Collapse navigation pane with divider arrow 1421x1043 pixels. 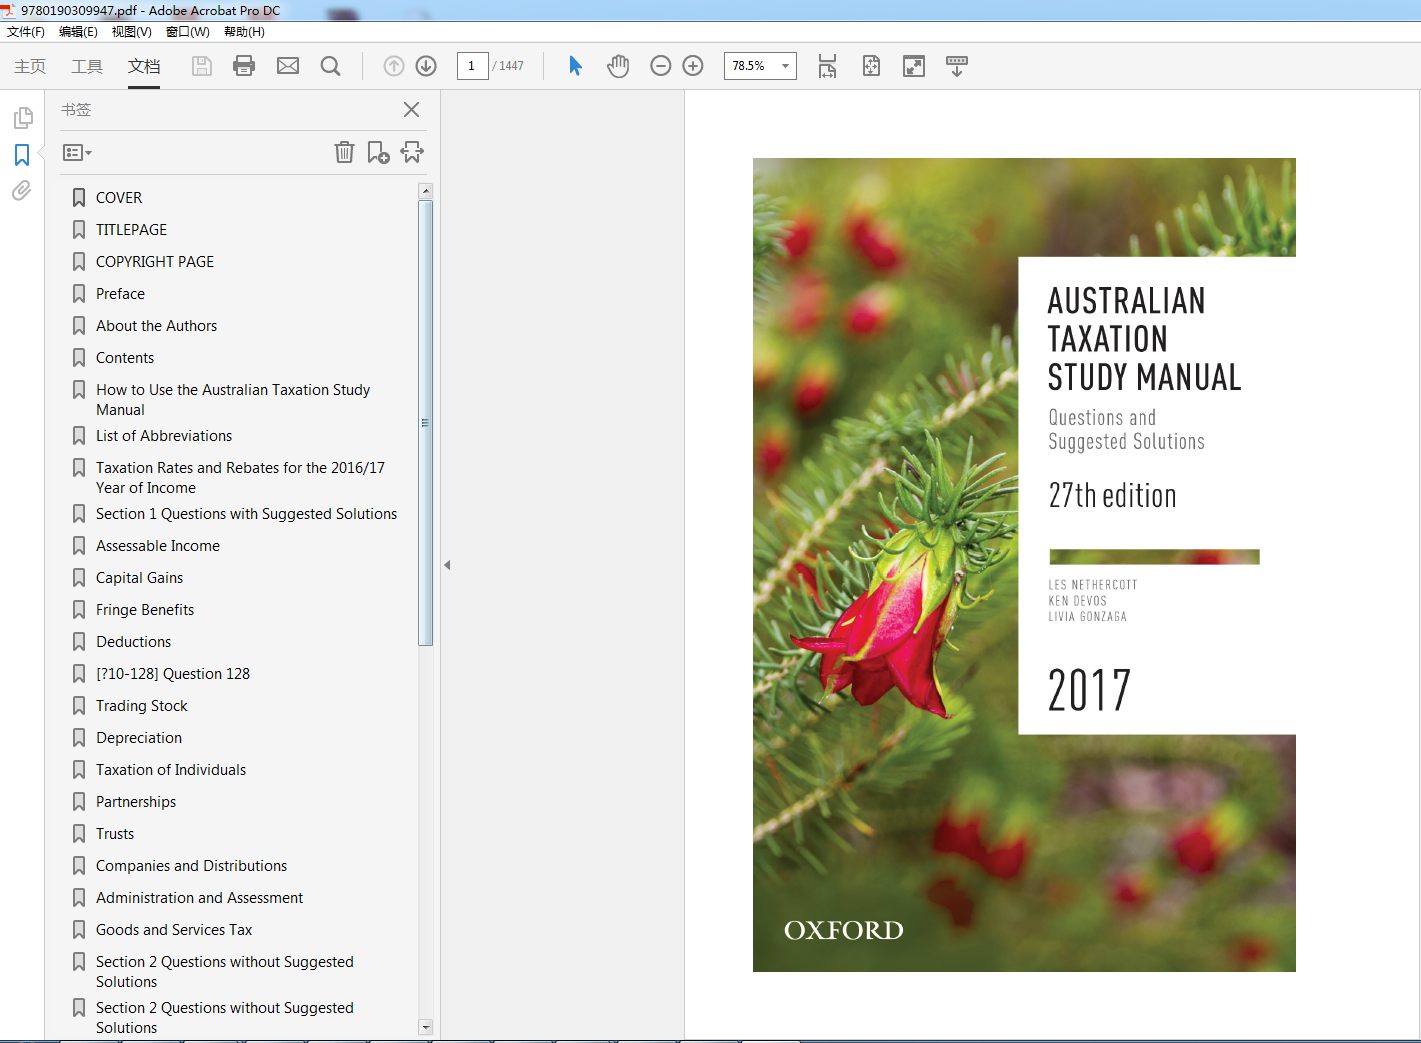[x=447, y=565]
